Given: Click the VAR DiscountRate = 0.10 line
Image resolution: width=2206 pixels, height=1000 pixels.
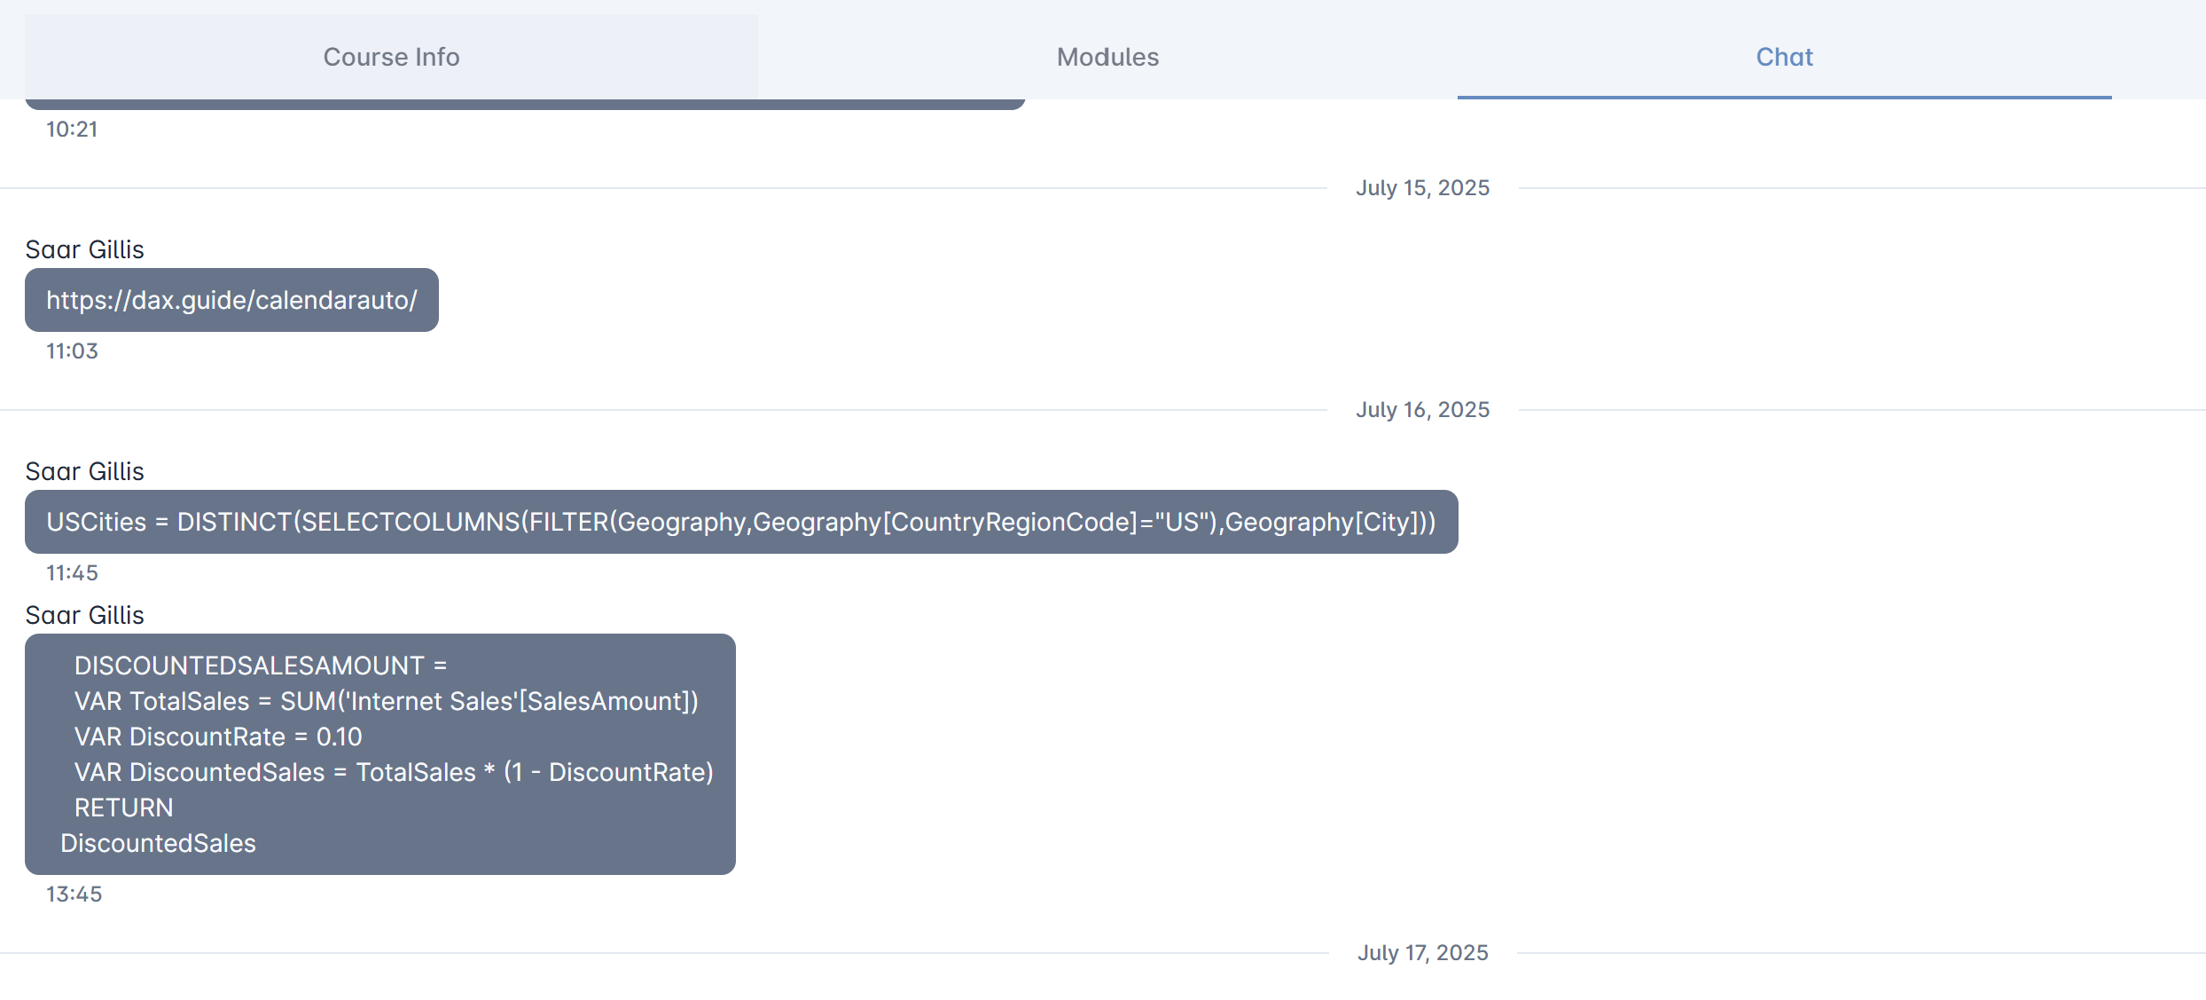Looking at the screenshot, I should click(218, 737).
